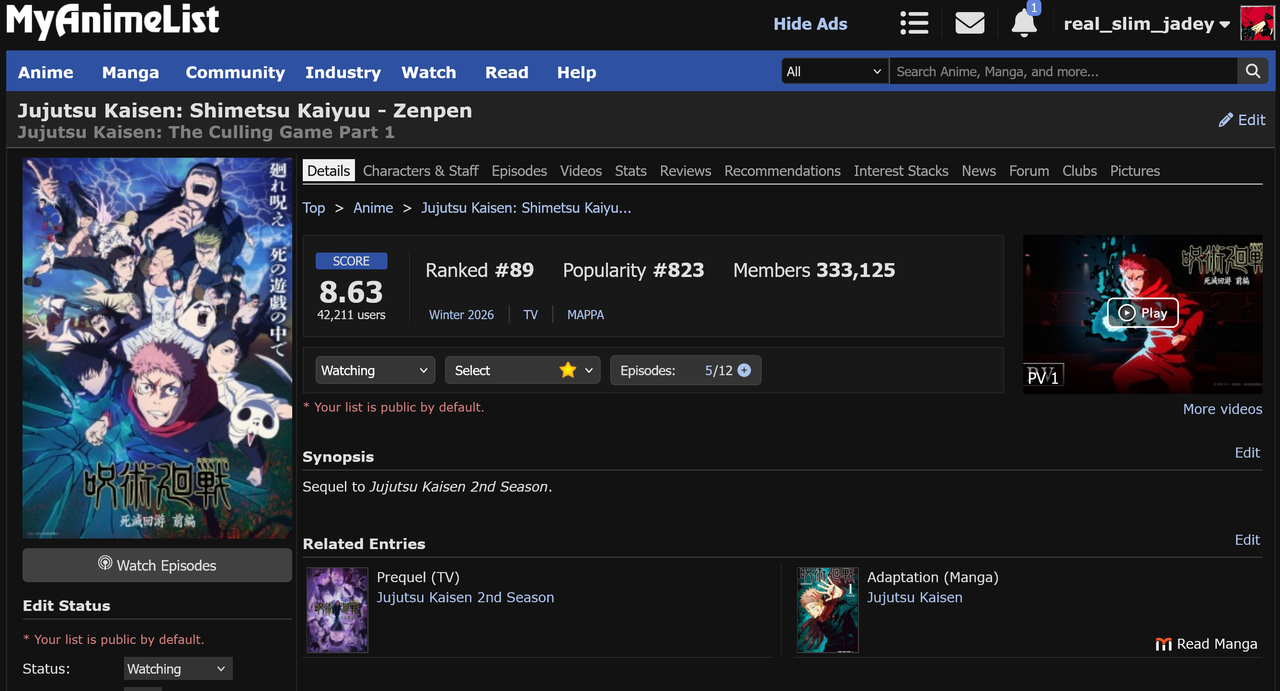Open the search category All dropdown

coord(835,71)
